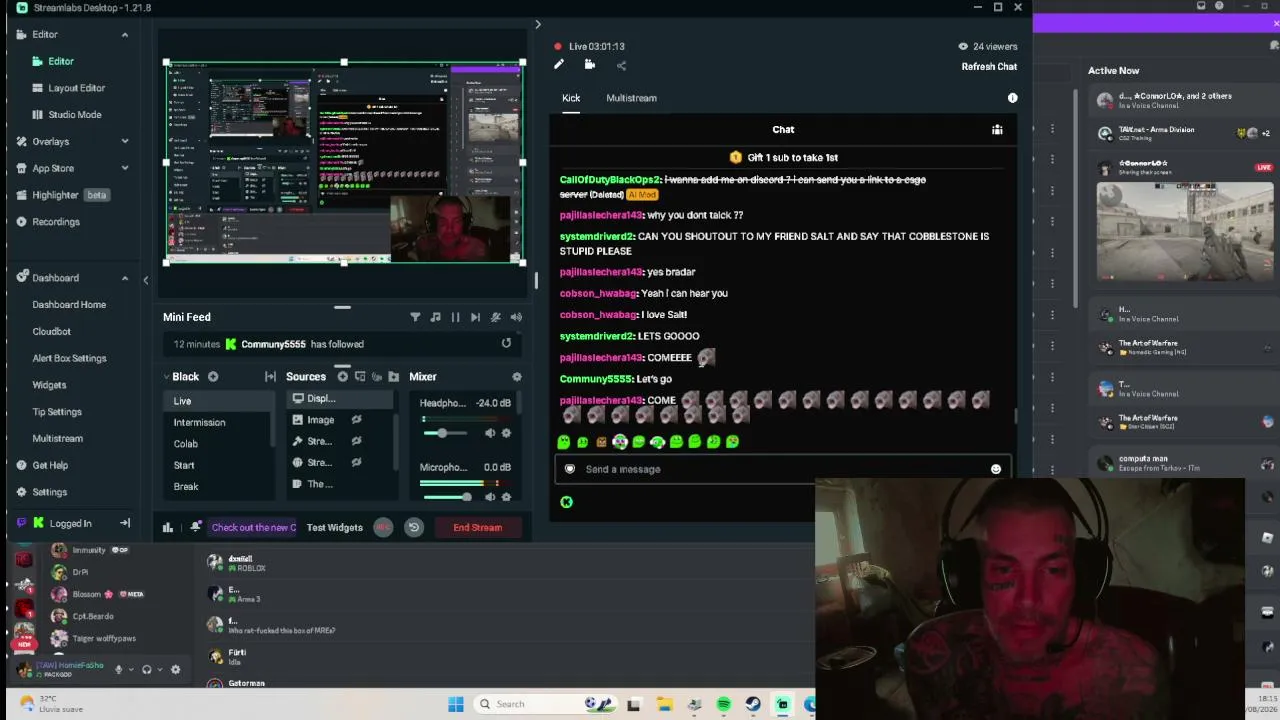
Task: Click the share stream icon
Action: click(621, 66)
